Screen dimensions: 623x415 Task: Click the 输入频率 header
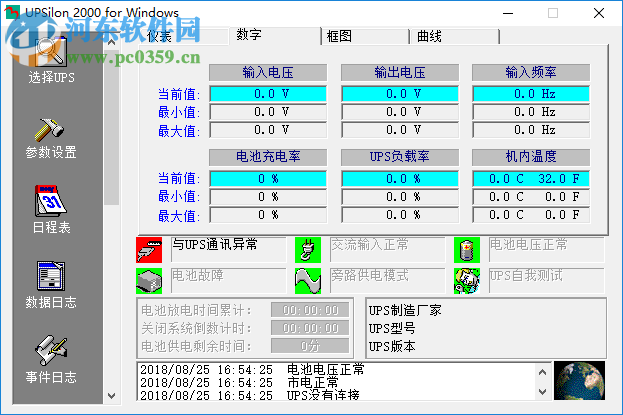tap(531, 73)
